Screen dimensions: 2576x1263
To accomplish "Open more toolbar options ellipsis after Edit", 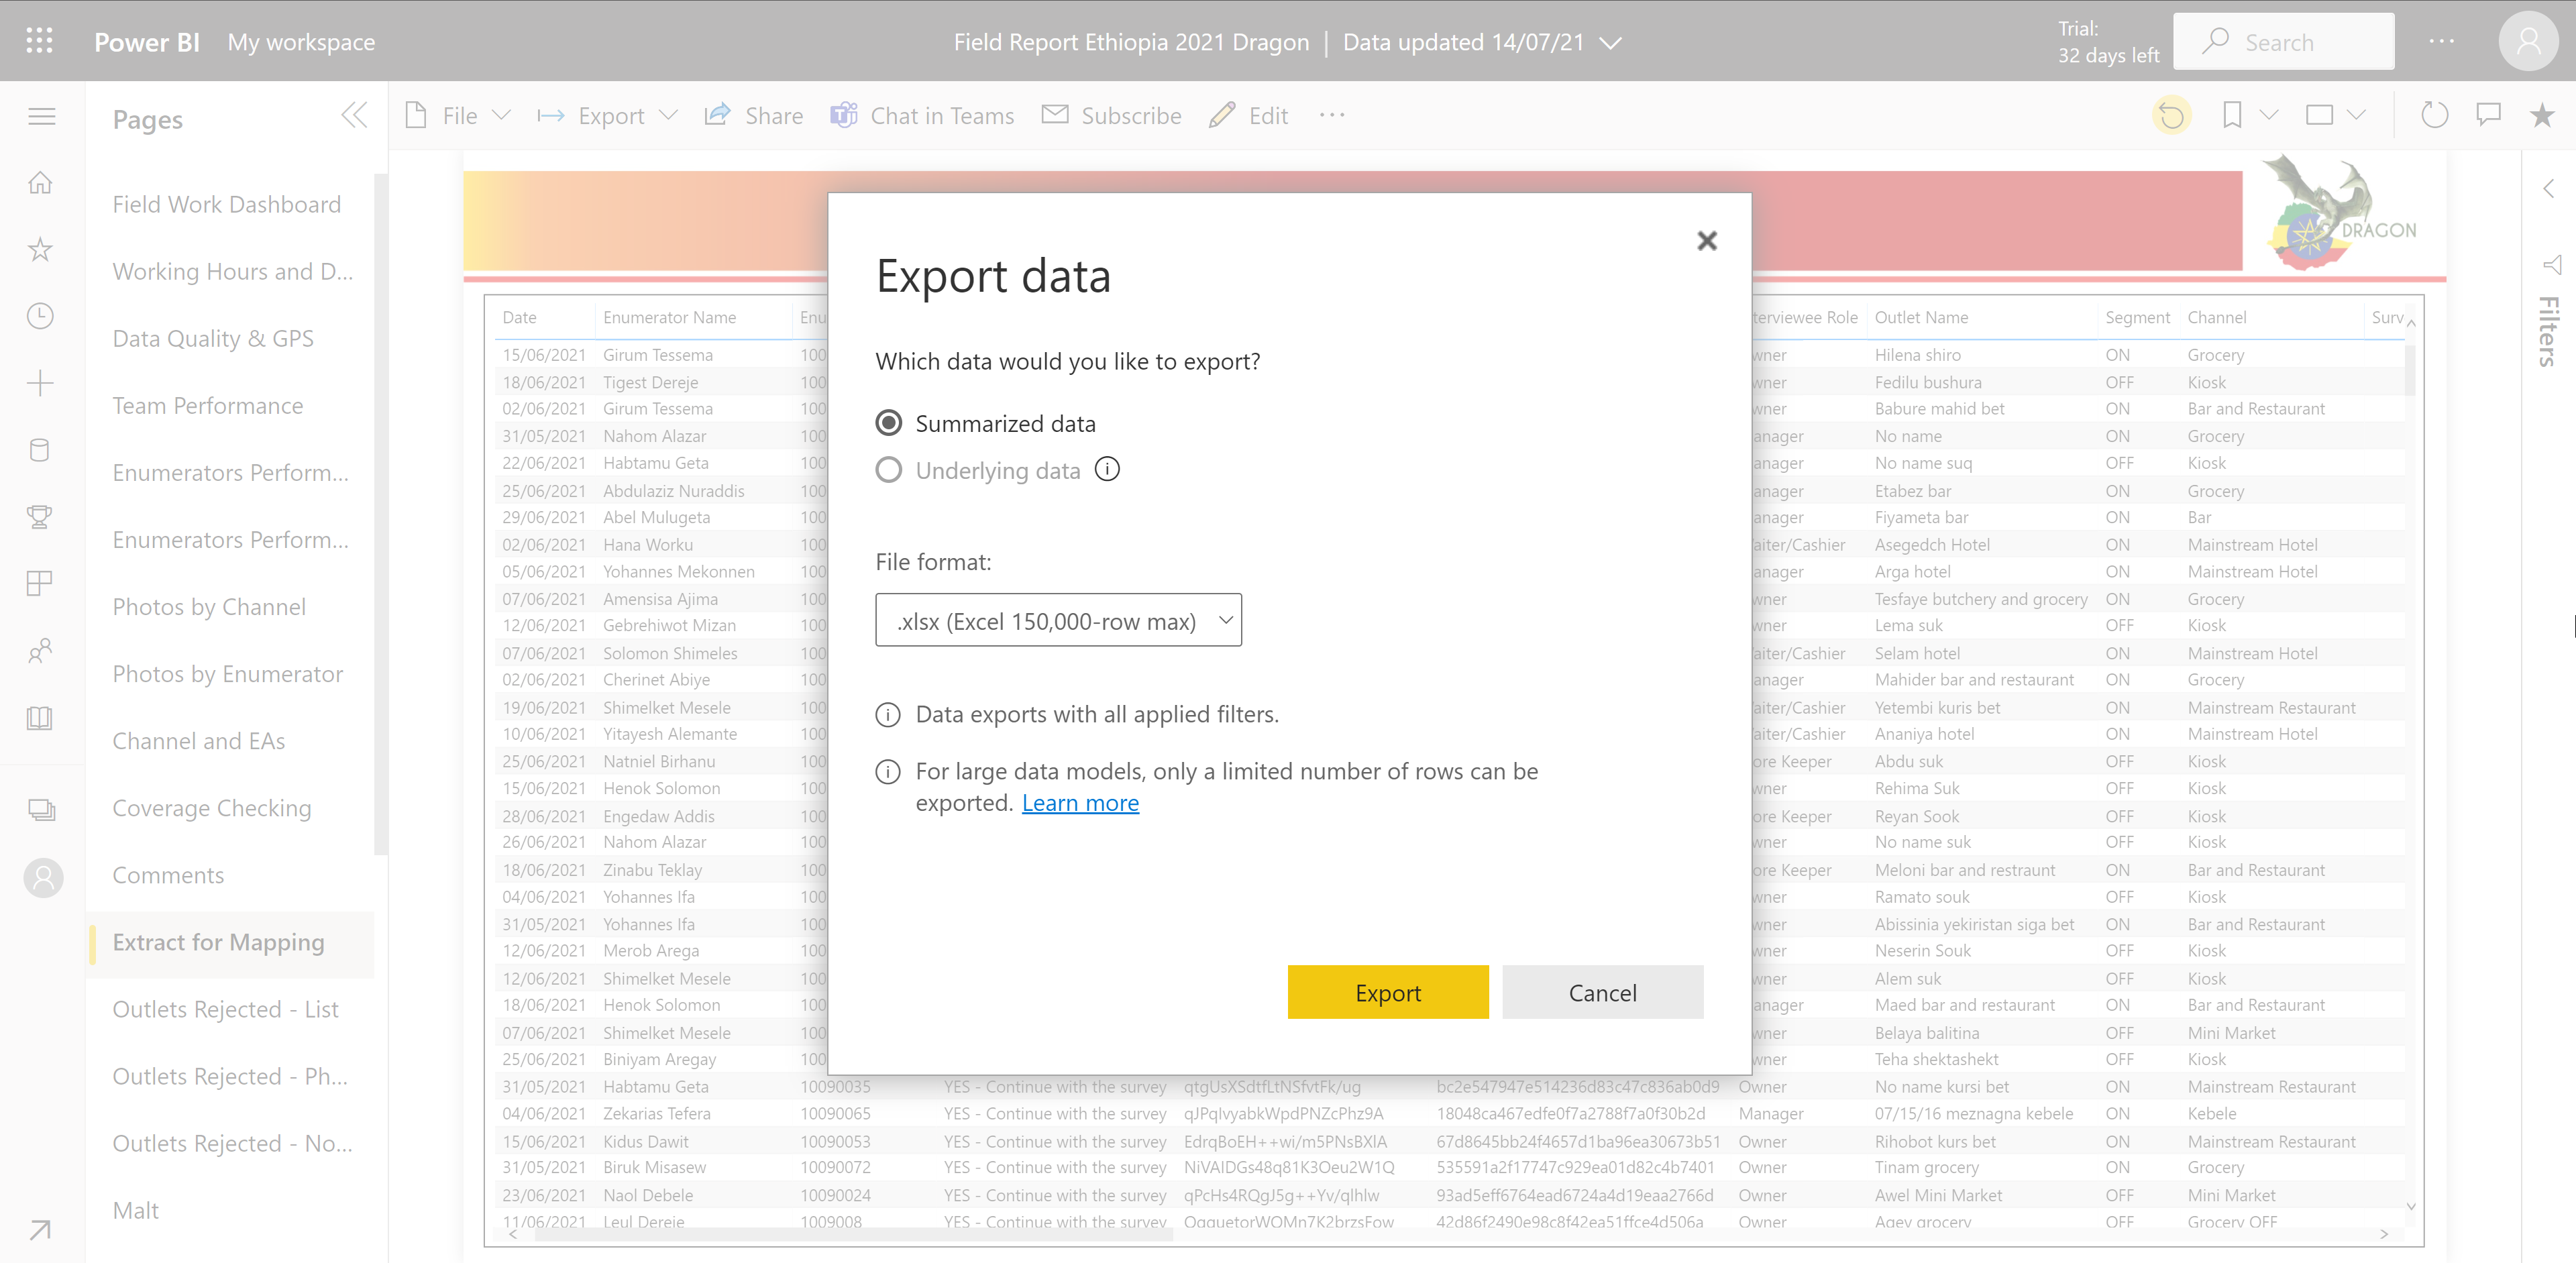I will click(x=1332, y=116).
